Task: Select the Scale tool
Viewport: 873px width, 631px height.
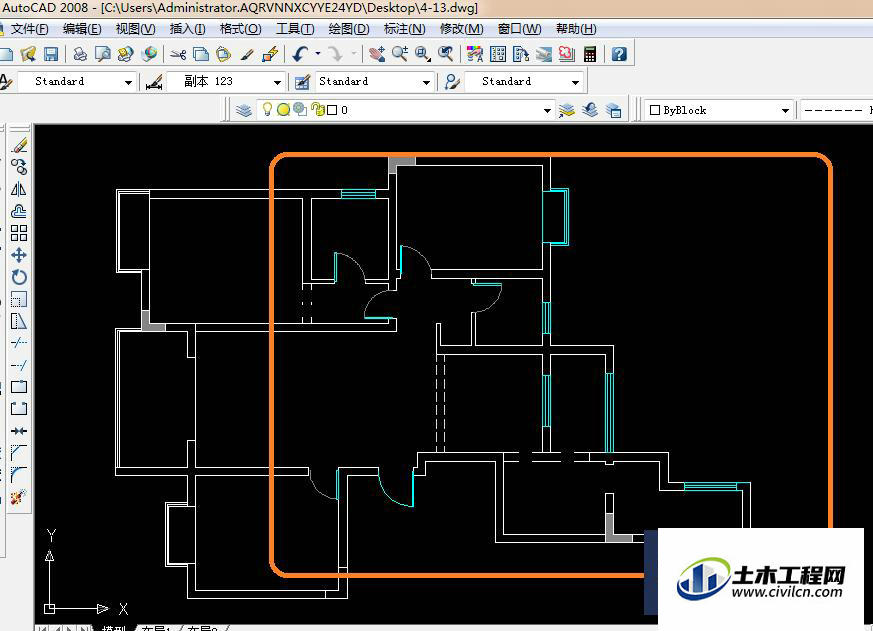Action: tap(19, 299)
